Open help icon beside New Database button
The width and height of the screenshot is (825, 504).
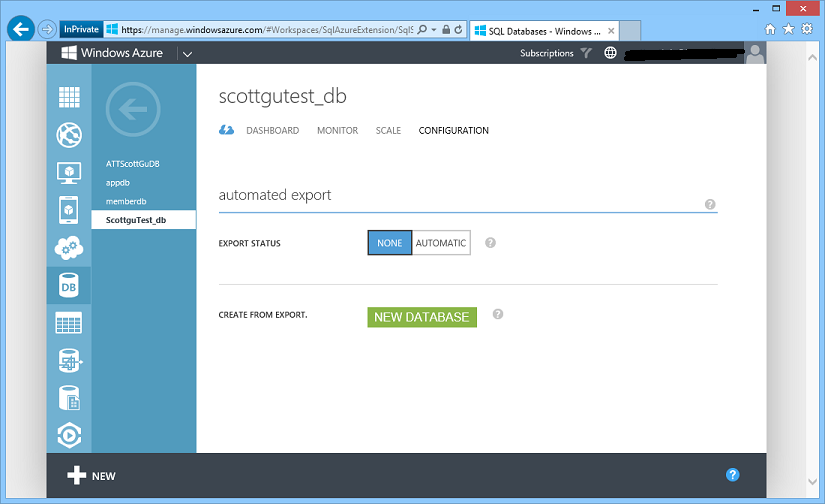(x=498, y=314)
